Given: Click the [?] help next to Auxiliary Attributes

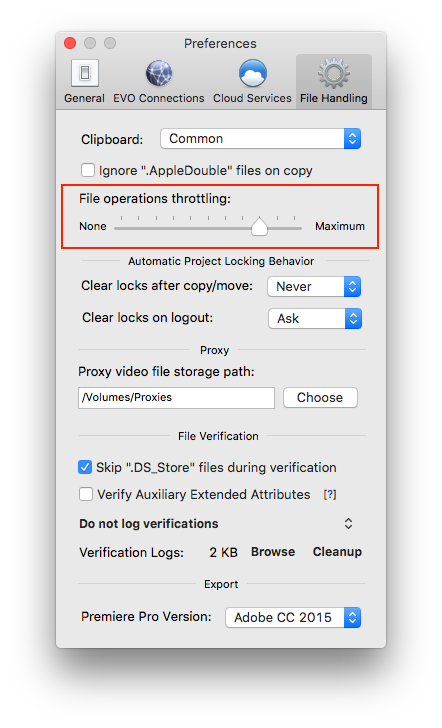Looking at the screenshot, I should click(330, 495).
